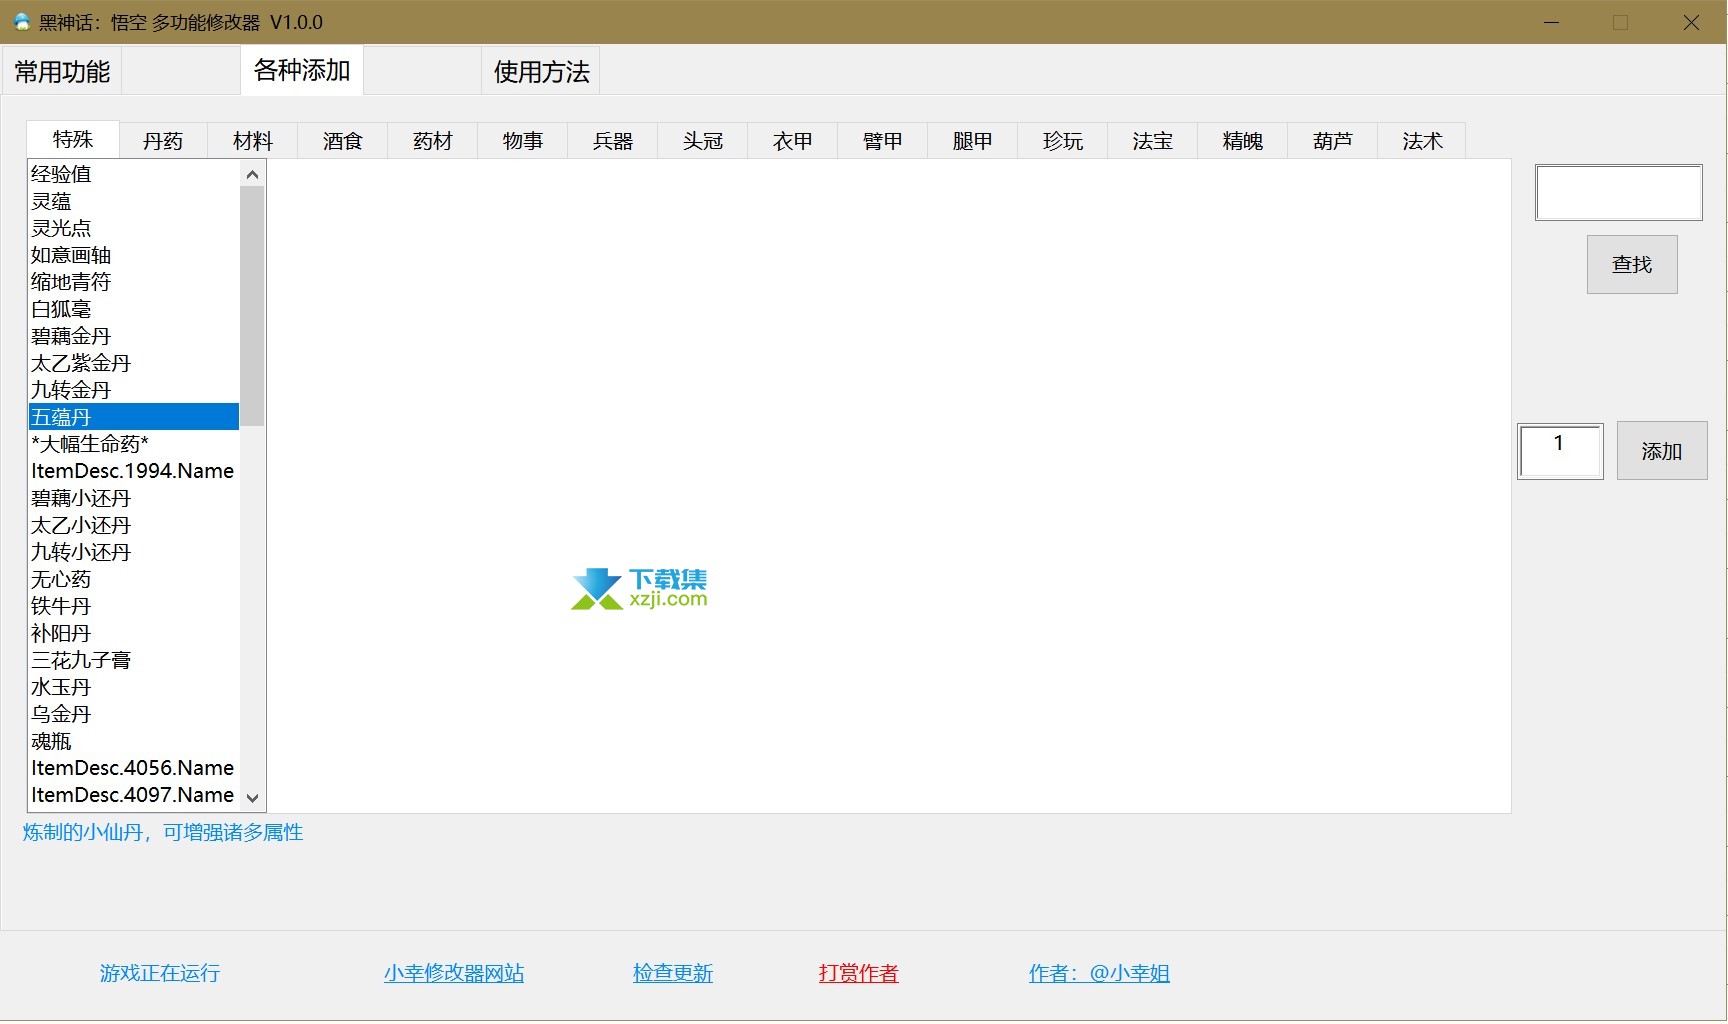Open the 常用功能 main tab
This screenshot has height=1024, width=1728.
tap(62, 71)
